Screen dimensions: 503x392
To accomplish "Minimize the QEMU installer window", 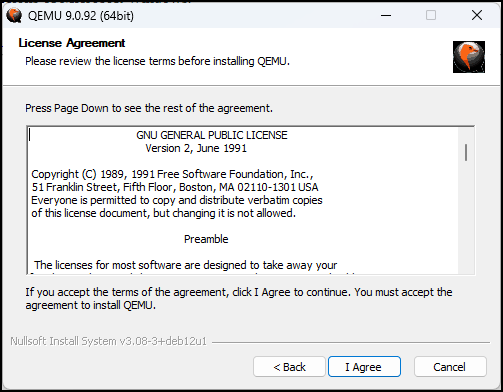I will [x=386, y=15].
